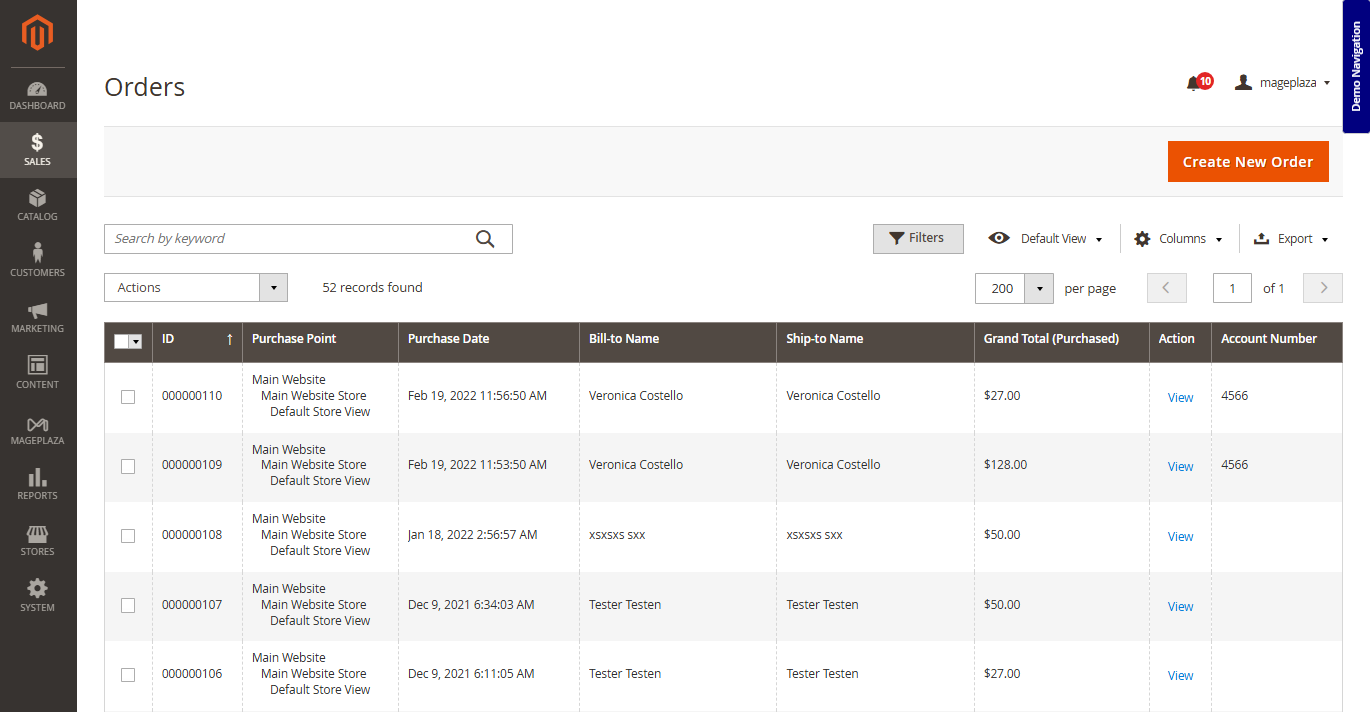Click Create New Order button
This screenshot has height=712, width=1370.
(x=1248, y=162)
